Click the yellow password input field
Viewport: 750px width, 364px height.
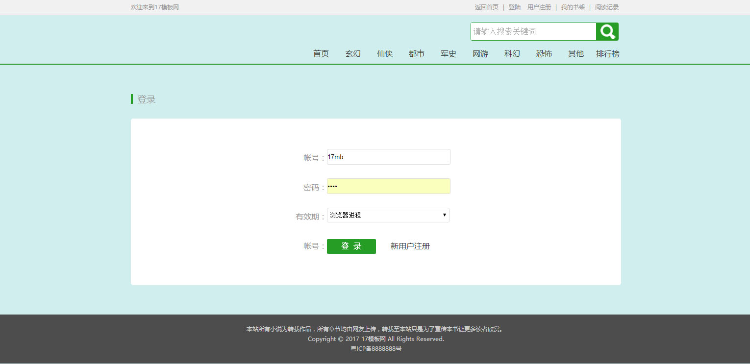click(388, 186)
